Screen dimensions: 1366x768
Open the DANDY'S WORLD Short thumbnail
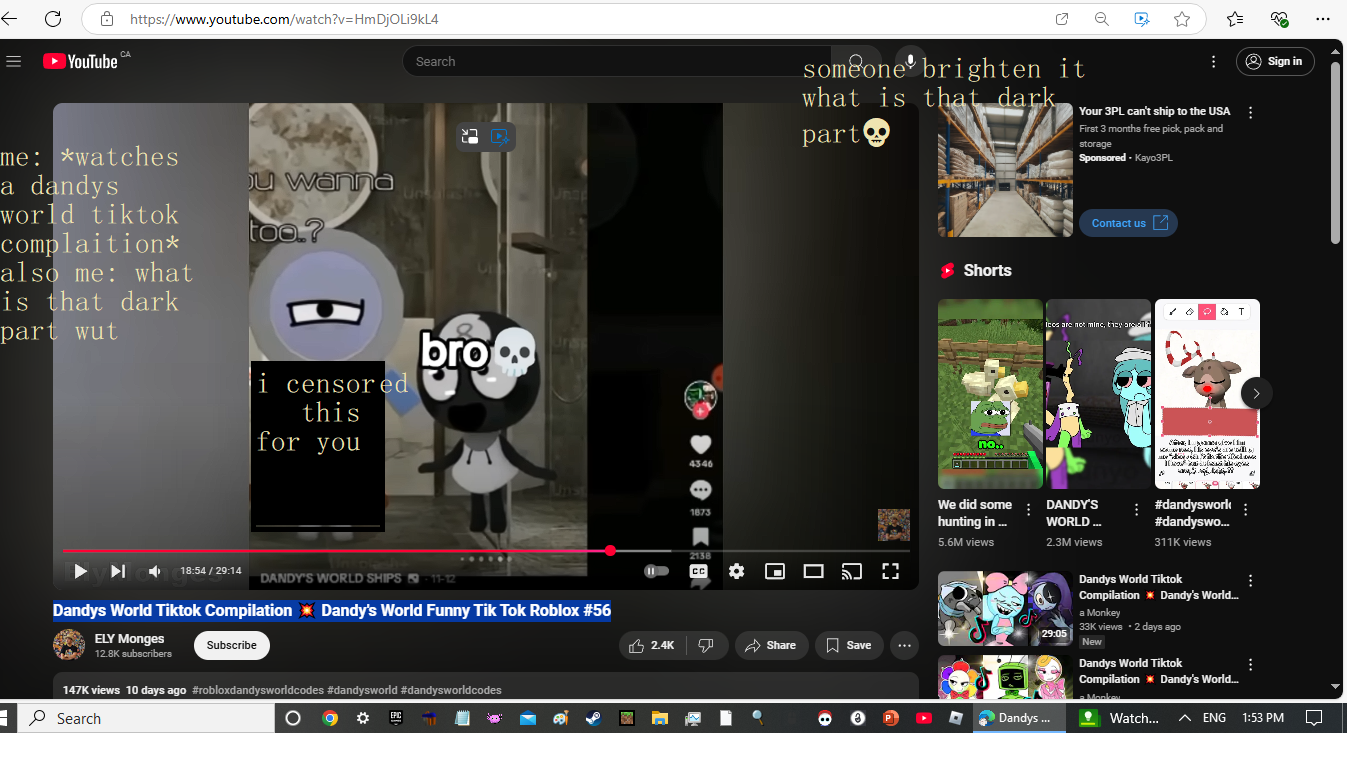pyautogui.click(x=1098, y=394)
